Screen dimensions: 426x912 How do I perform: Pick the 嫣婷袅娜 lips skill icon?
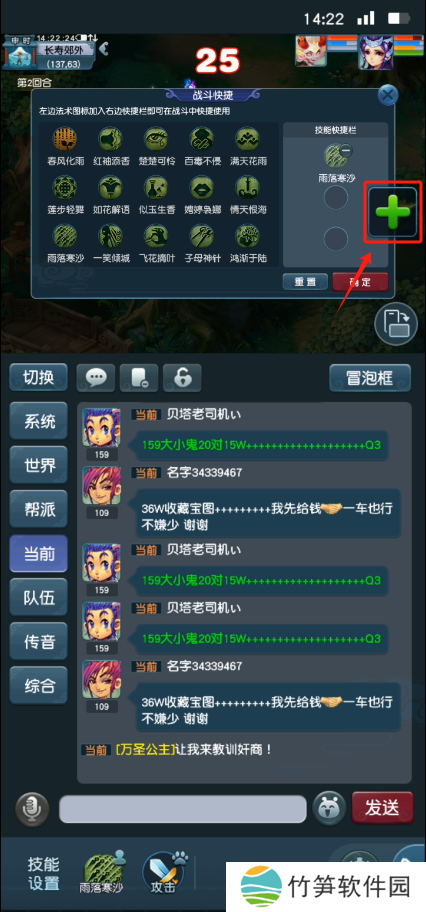201,187
